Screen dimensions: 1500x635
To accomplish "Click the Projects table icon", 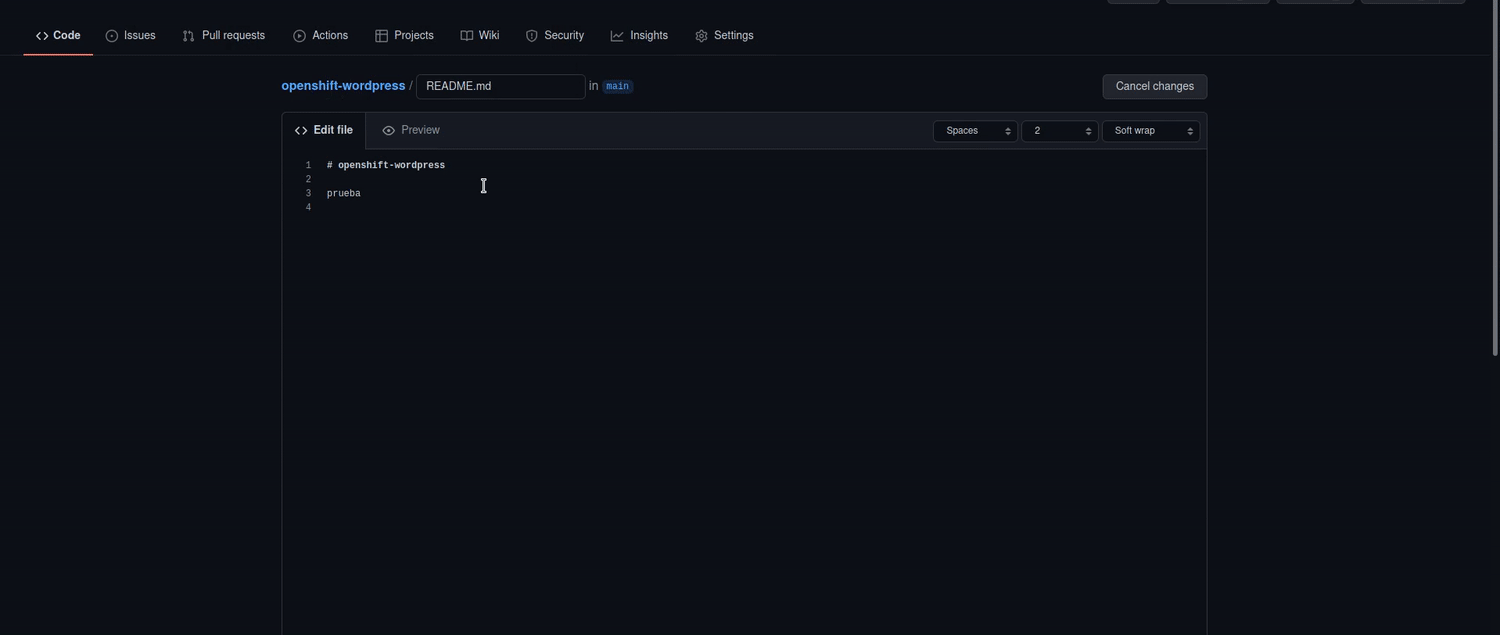I will coord(381,36).
